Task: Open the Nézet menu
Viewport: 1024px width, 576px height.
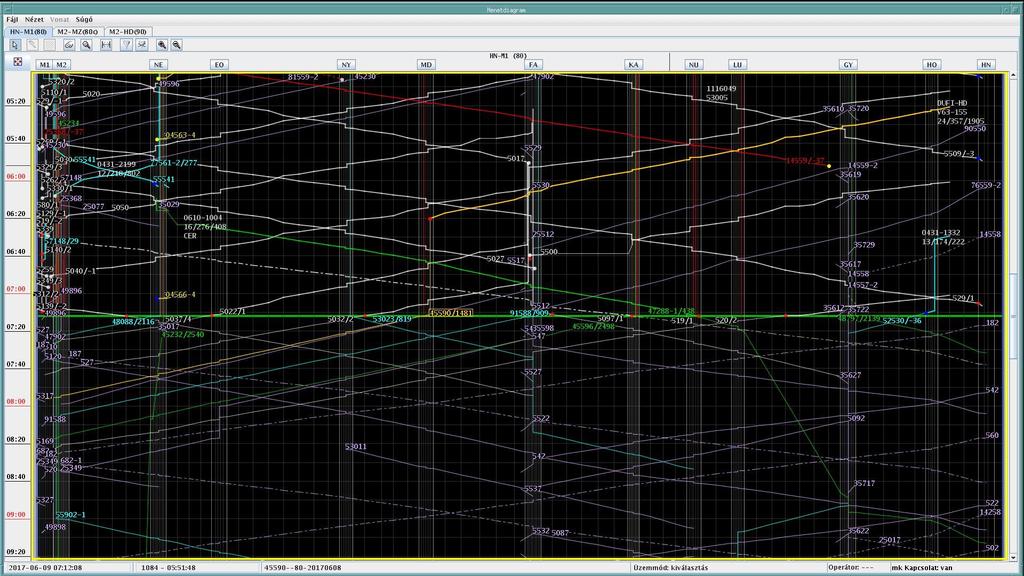Action: pyautogui.click(x=34, y=20)
